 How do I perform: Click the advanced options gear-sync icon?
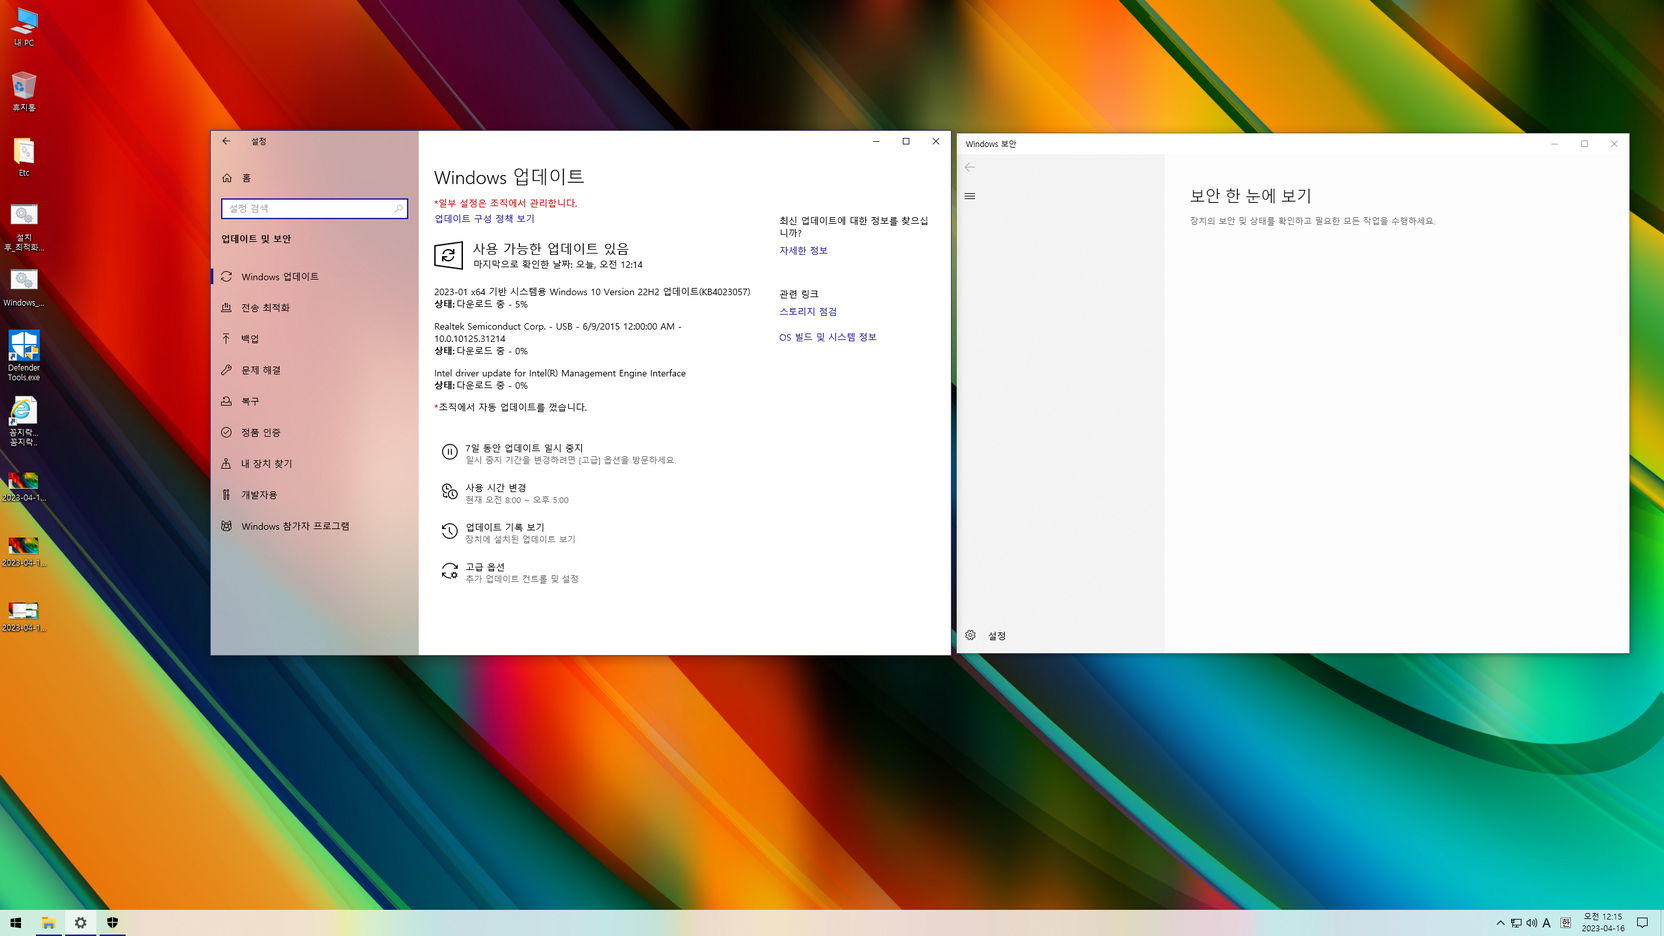pyautogui.click(x=449, y=570)
